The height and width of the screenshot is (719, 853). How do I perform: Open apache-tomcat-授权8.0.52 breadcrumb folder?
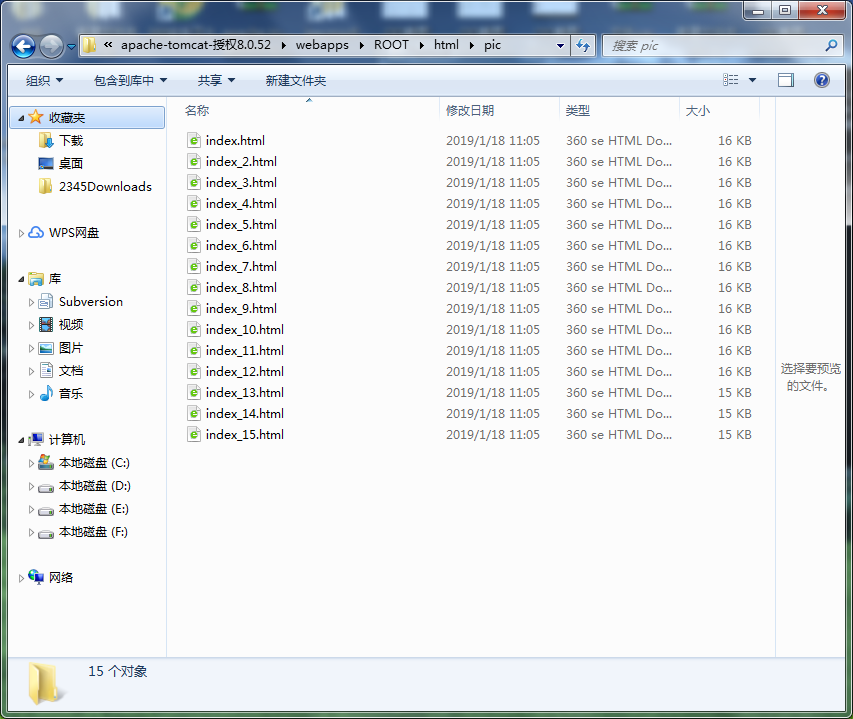click(x=196, y=45)
